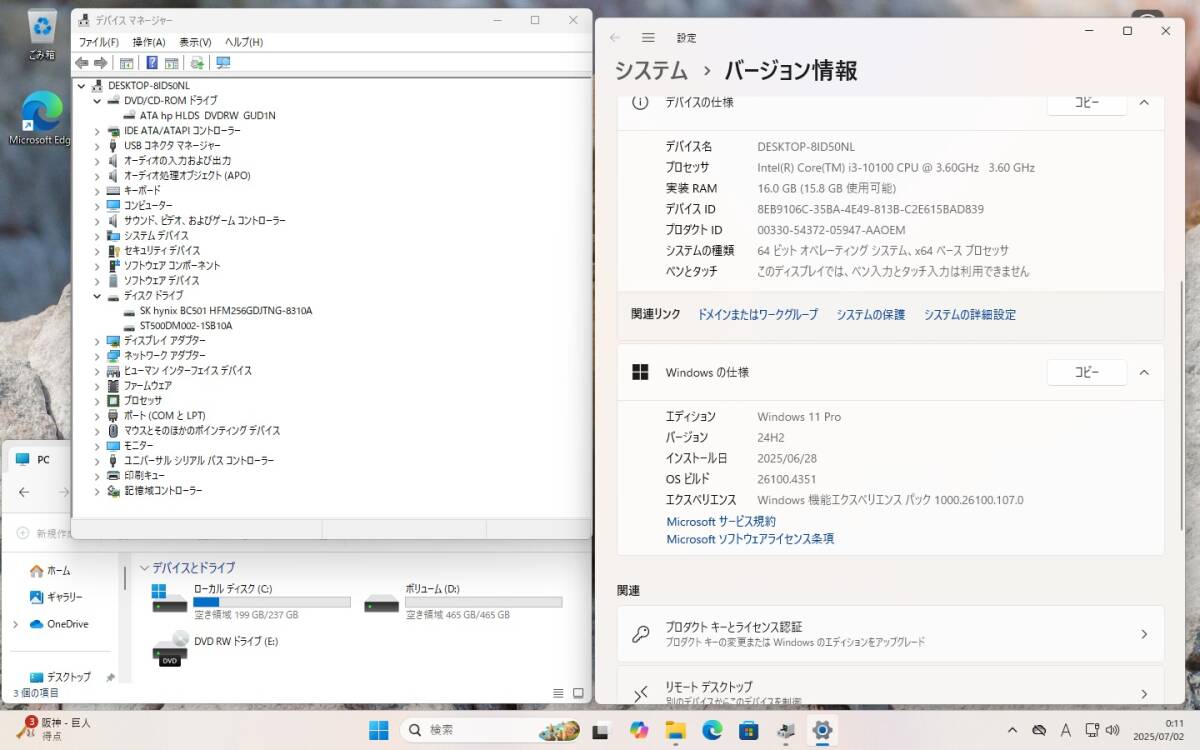The height and width of the screenshot is (750, 1200).
Task: Toggle the action pane icon in Device Manager toolbar
Action: coord(172,63)
